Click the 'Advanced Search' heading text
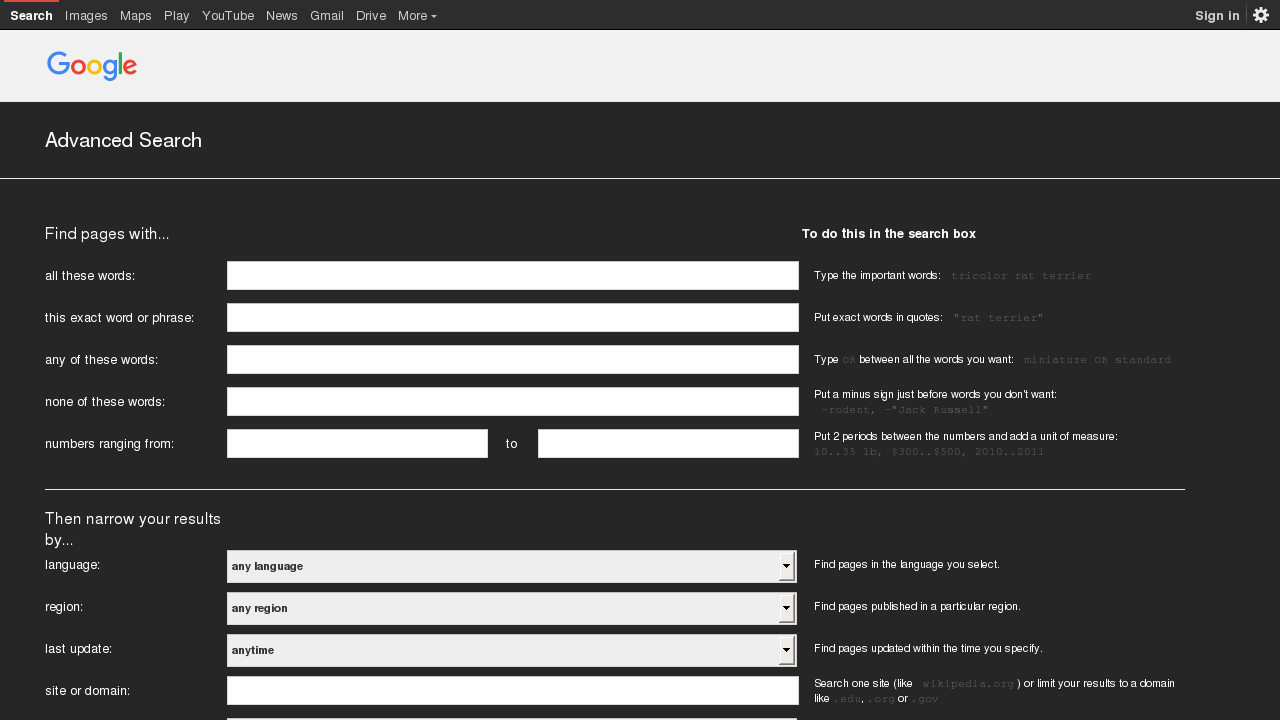The height and width of the screenshot is (720, 1280). click(x=124, y=140)
